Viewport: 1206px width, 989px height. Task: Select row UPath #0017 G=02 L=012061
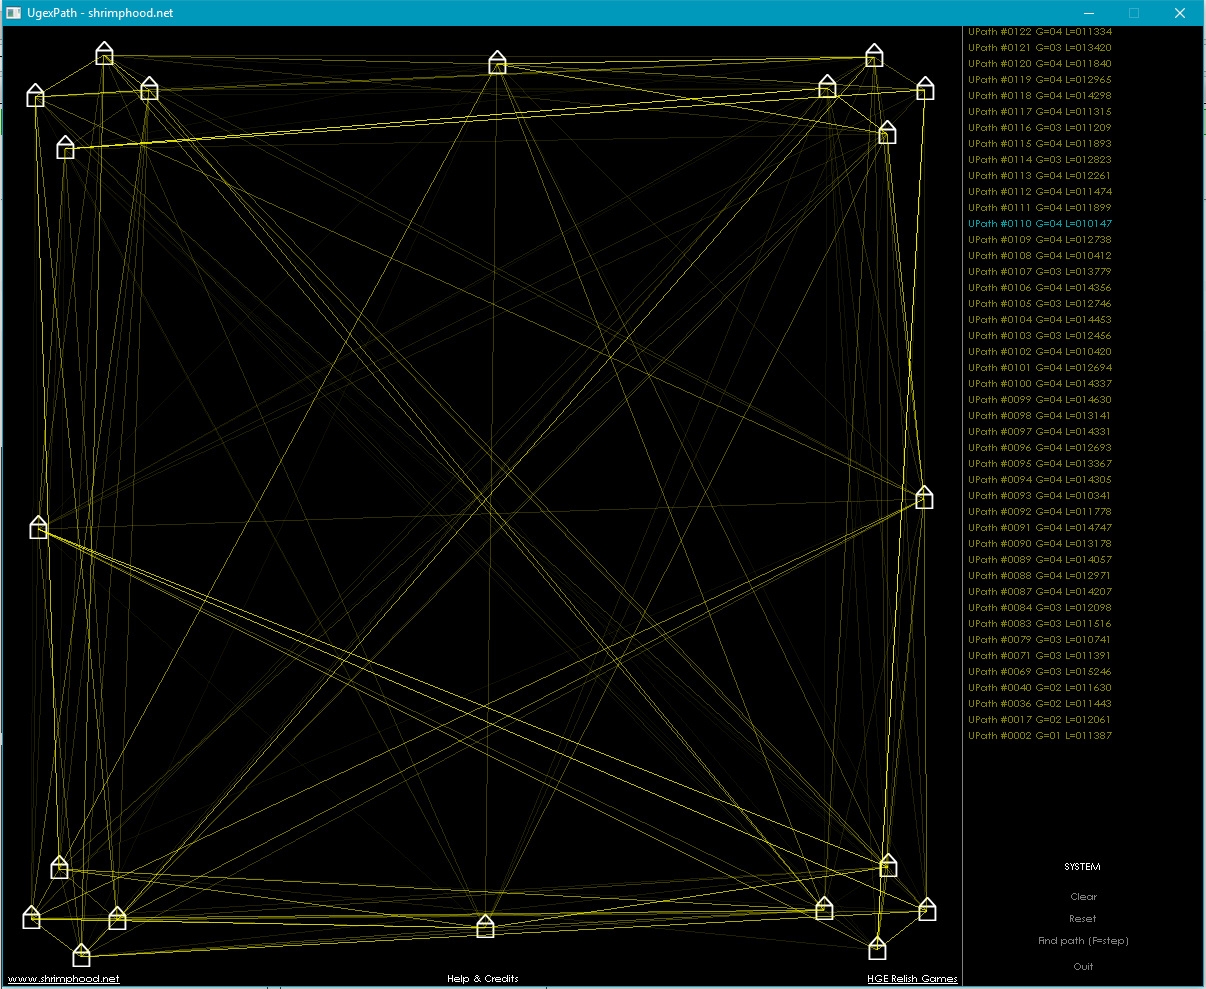[x=1040, y=720]
